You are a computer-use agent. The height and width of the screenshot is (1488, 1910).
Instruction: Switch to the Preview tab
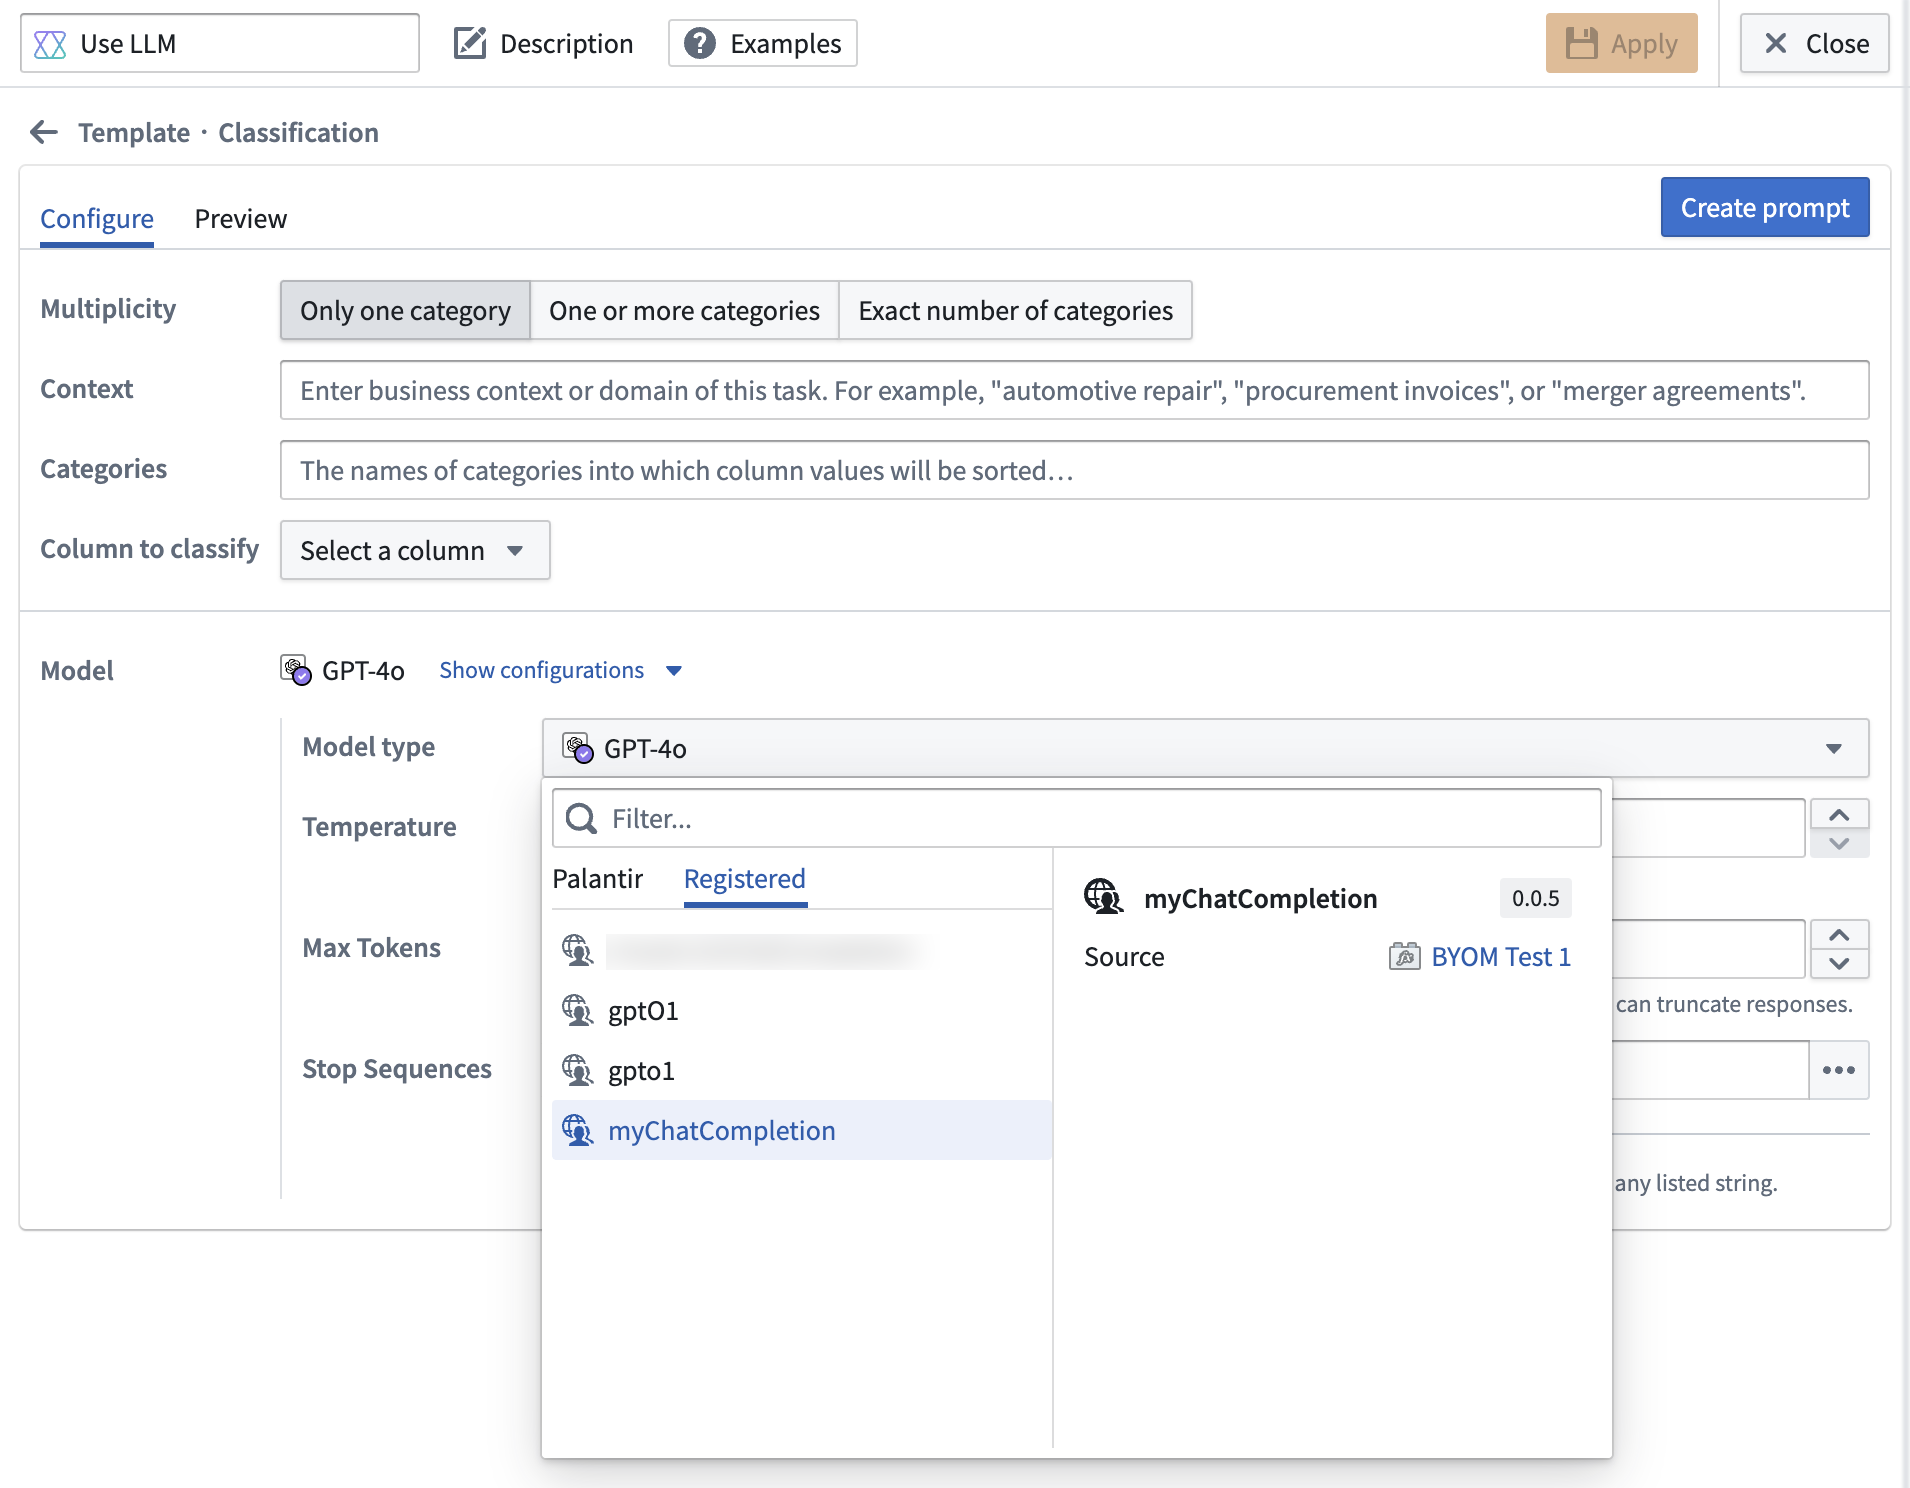[x=240, y=218]
